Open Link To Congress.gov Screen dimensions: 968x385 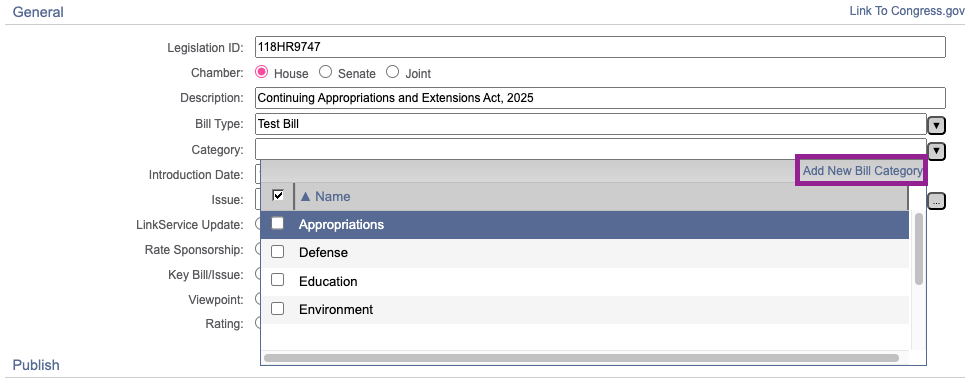[906, 11]
